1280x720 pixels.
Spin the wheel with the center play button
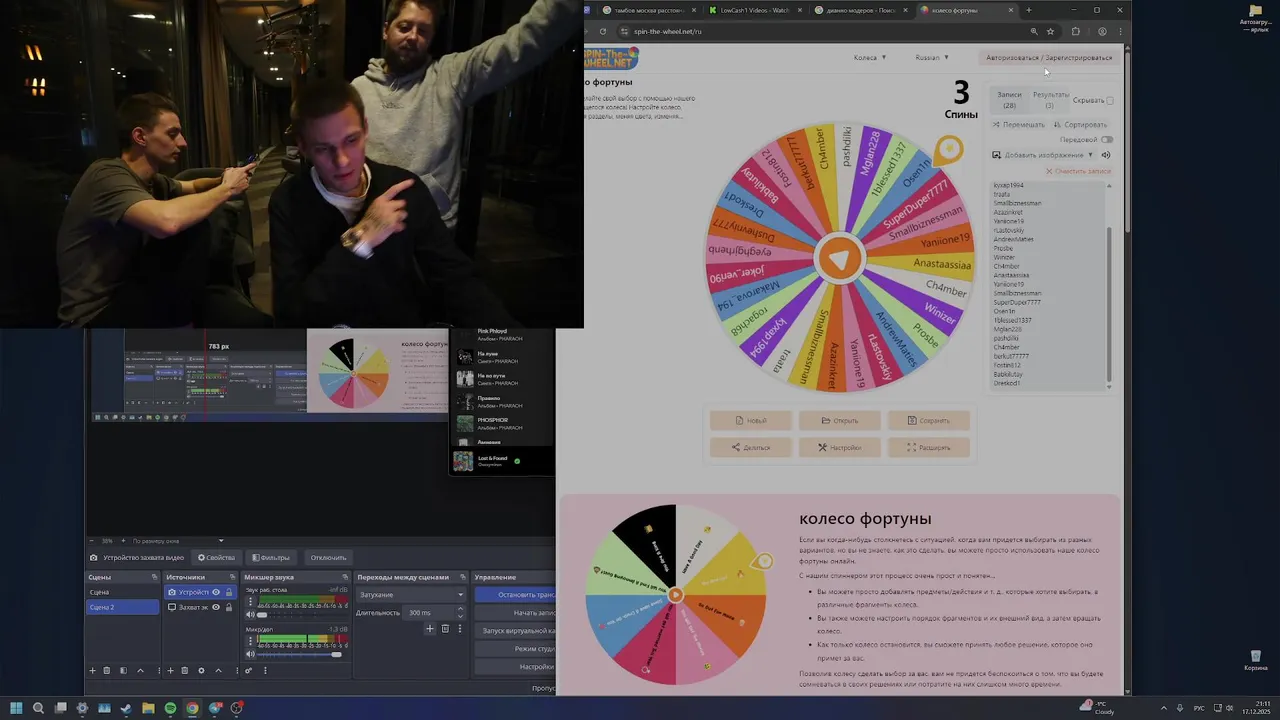click(x=839, y=259)
